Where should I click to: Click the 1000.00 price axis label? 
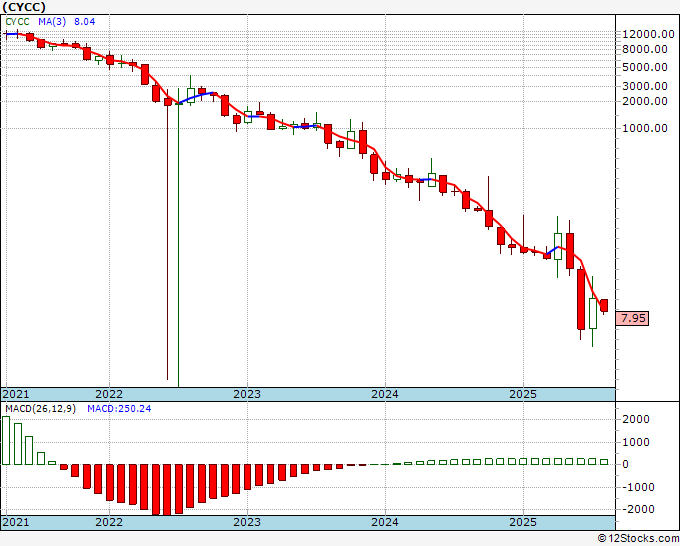coord(645,128)
